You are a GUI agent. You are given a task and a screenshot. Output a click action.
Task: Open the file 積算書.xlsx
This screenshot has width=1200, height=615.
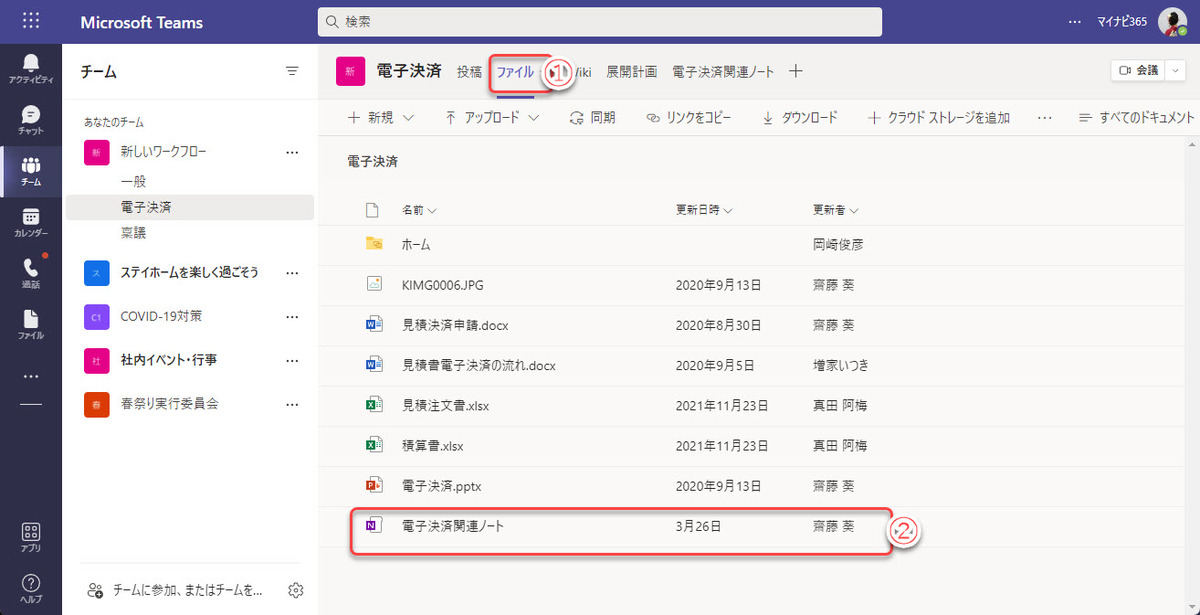[x=433, y=445]
